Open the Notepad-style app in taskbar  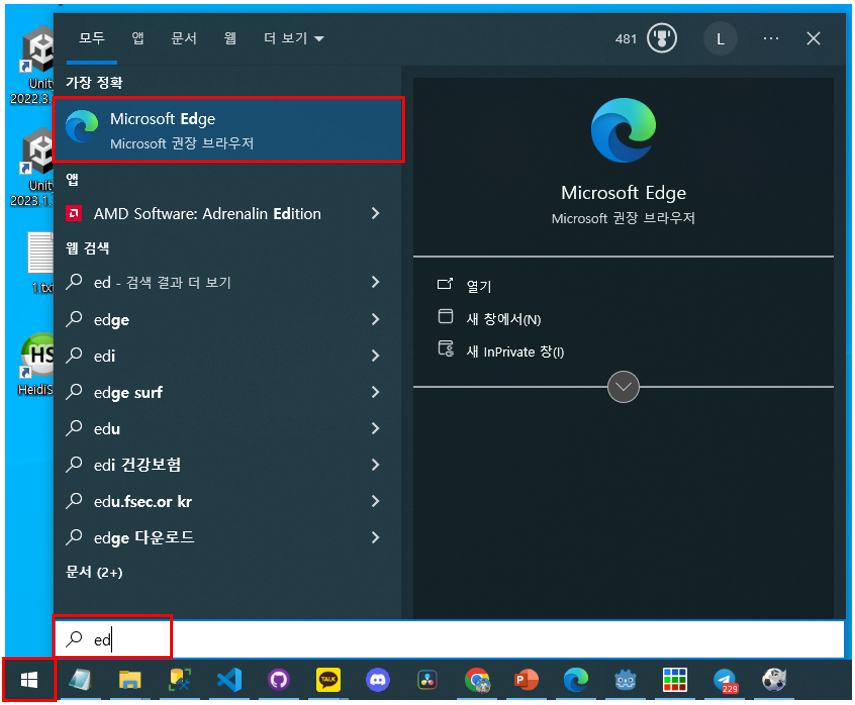point(80,679)
